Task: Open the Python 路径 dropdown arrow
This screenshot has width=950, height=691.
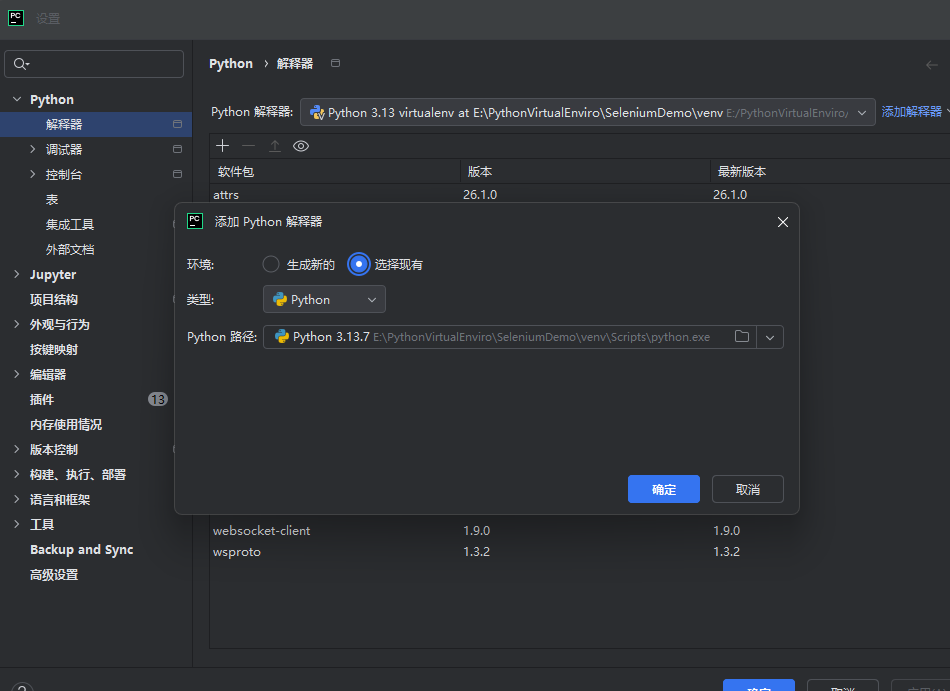Action: pyautogui.click(x=769, y=337)
